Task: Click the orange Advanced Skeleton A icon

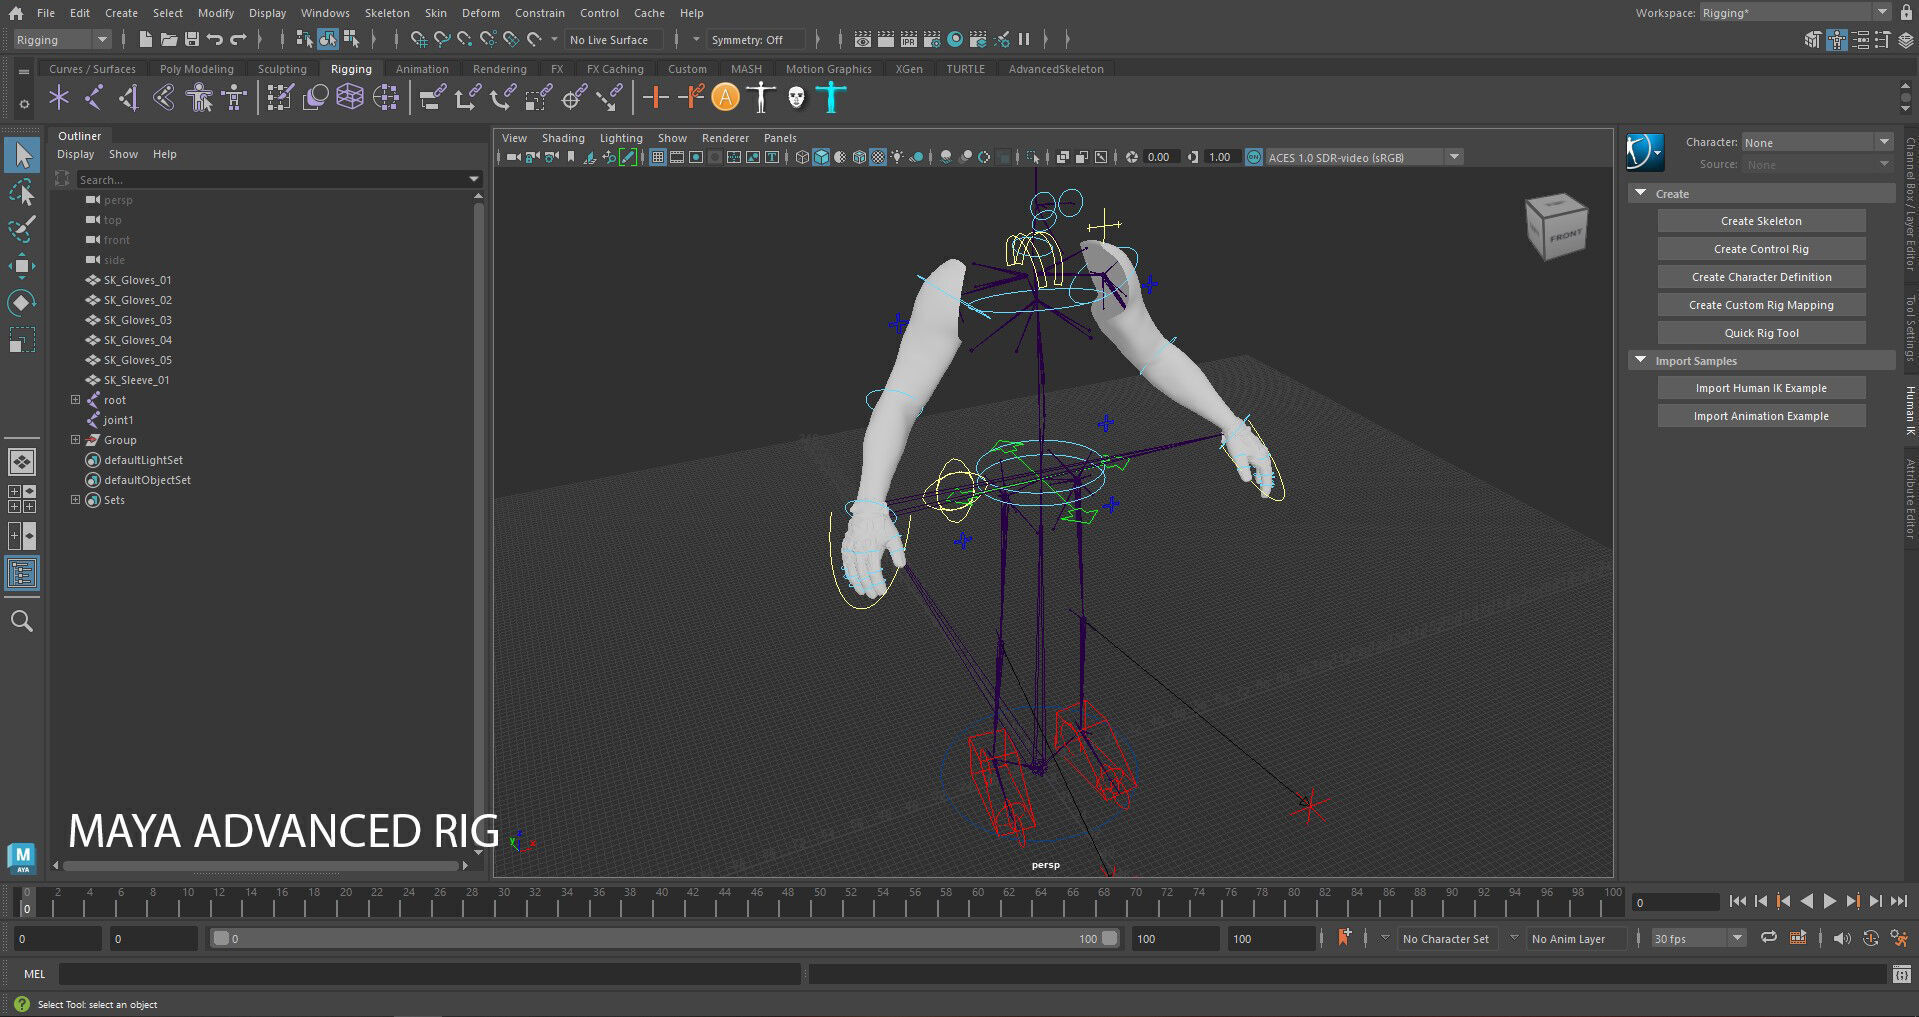Action: pos(726,97)
